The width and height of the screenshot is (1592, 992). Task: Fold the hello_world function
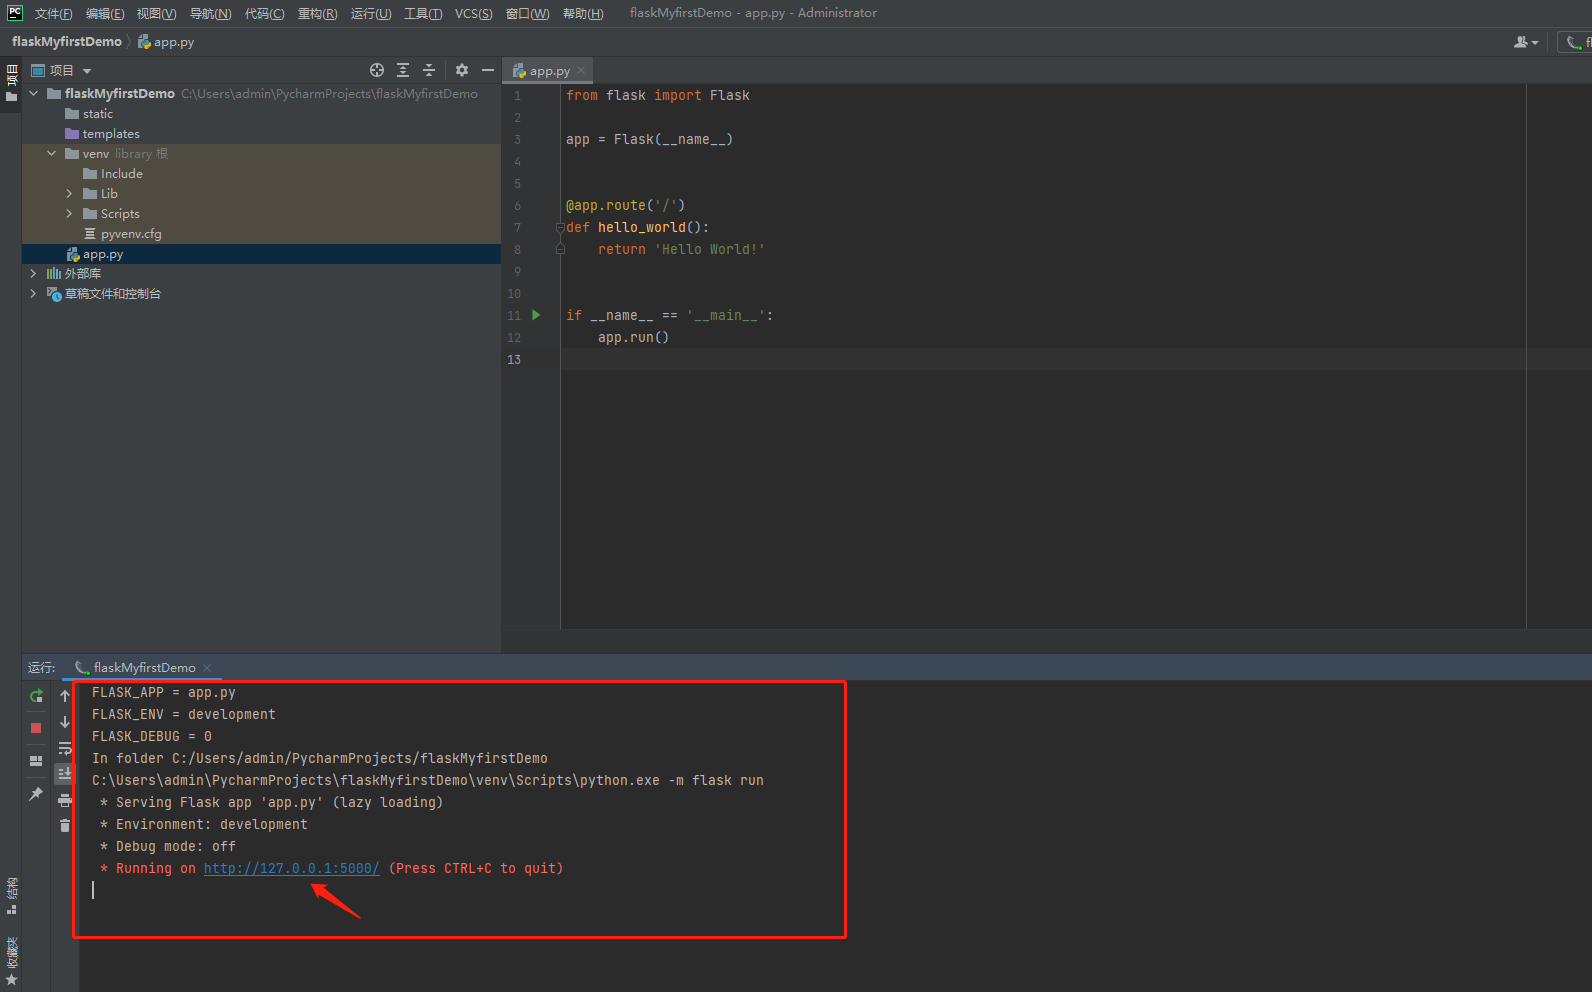pyautogui.click(x=560, y=227)
